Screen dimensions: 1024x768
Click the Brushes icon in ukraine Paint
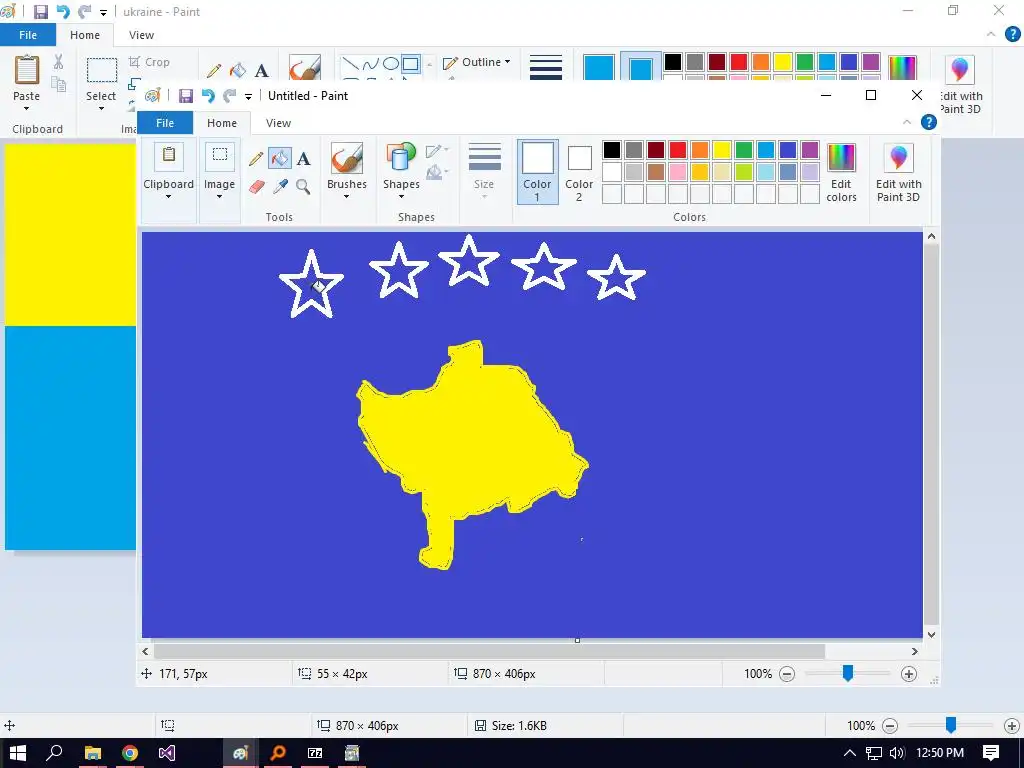(x=305, y=68)
